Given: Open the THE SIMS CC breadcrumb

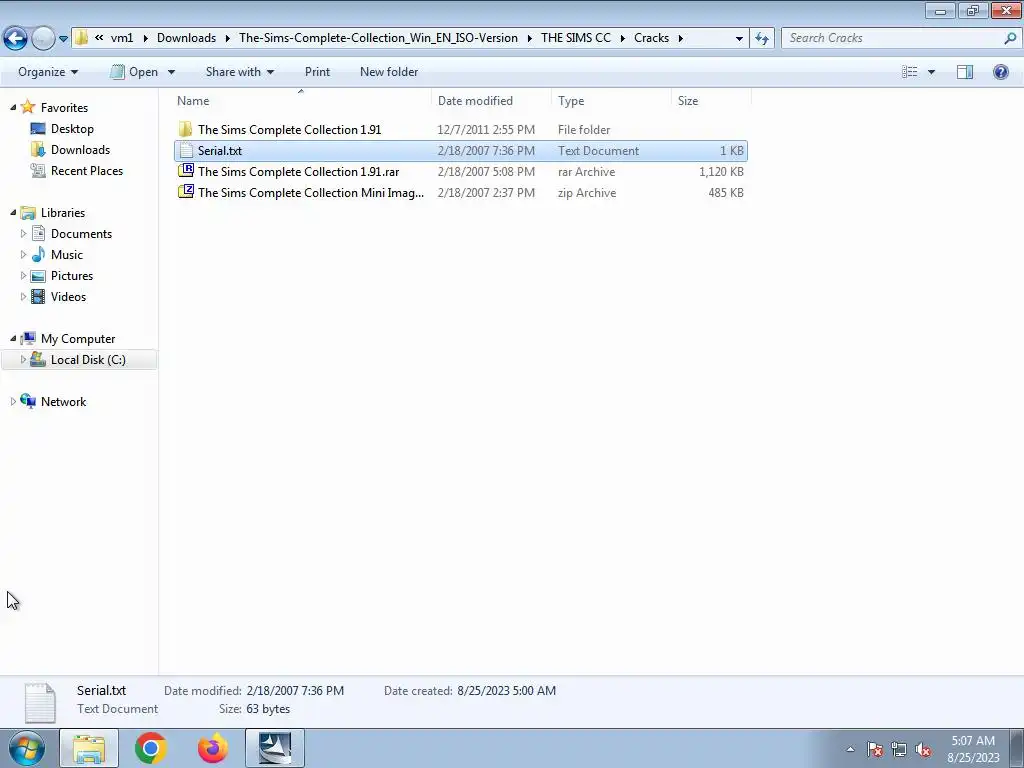Looking at the screenshot, I should (575, 38).
